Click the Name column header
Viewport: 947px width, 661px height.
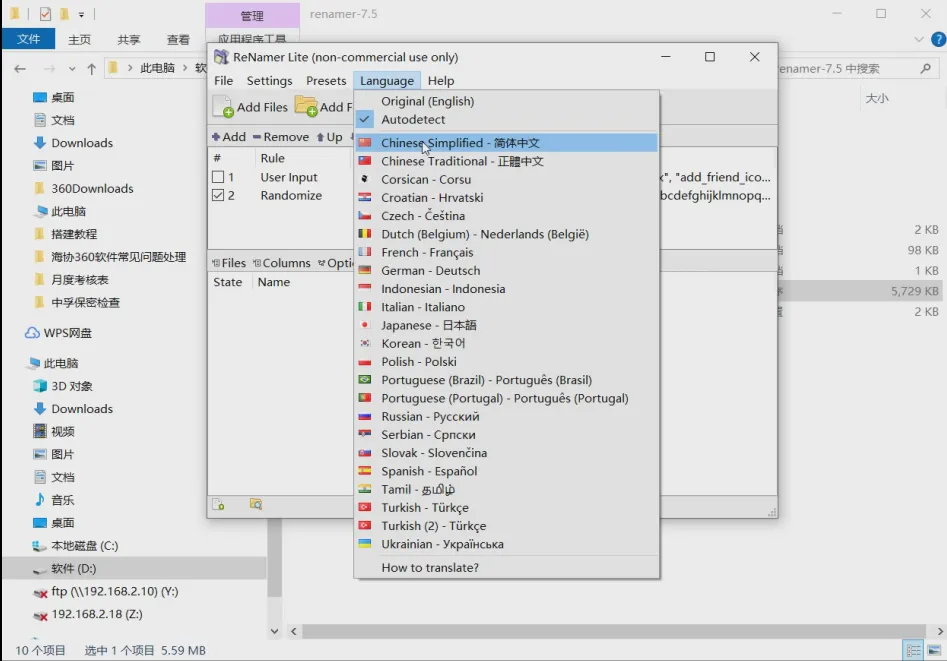click(x=274, y=282)
